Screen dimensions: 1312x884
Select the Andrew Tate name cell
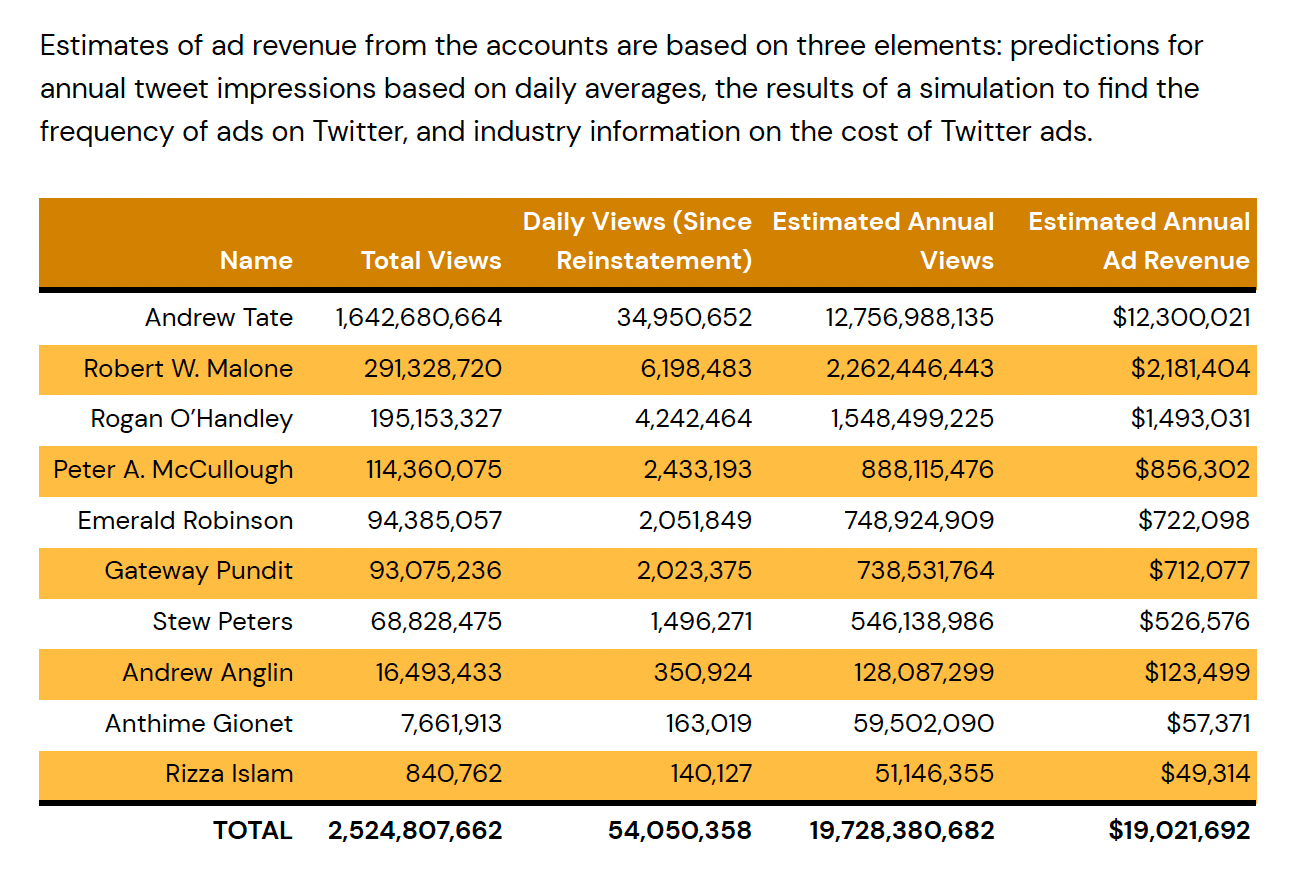219,318
